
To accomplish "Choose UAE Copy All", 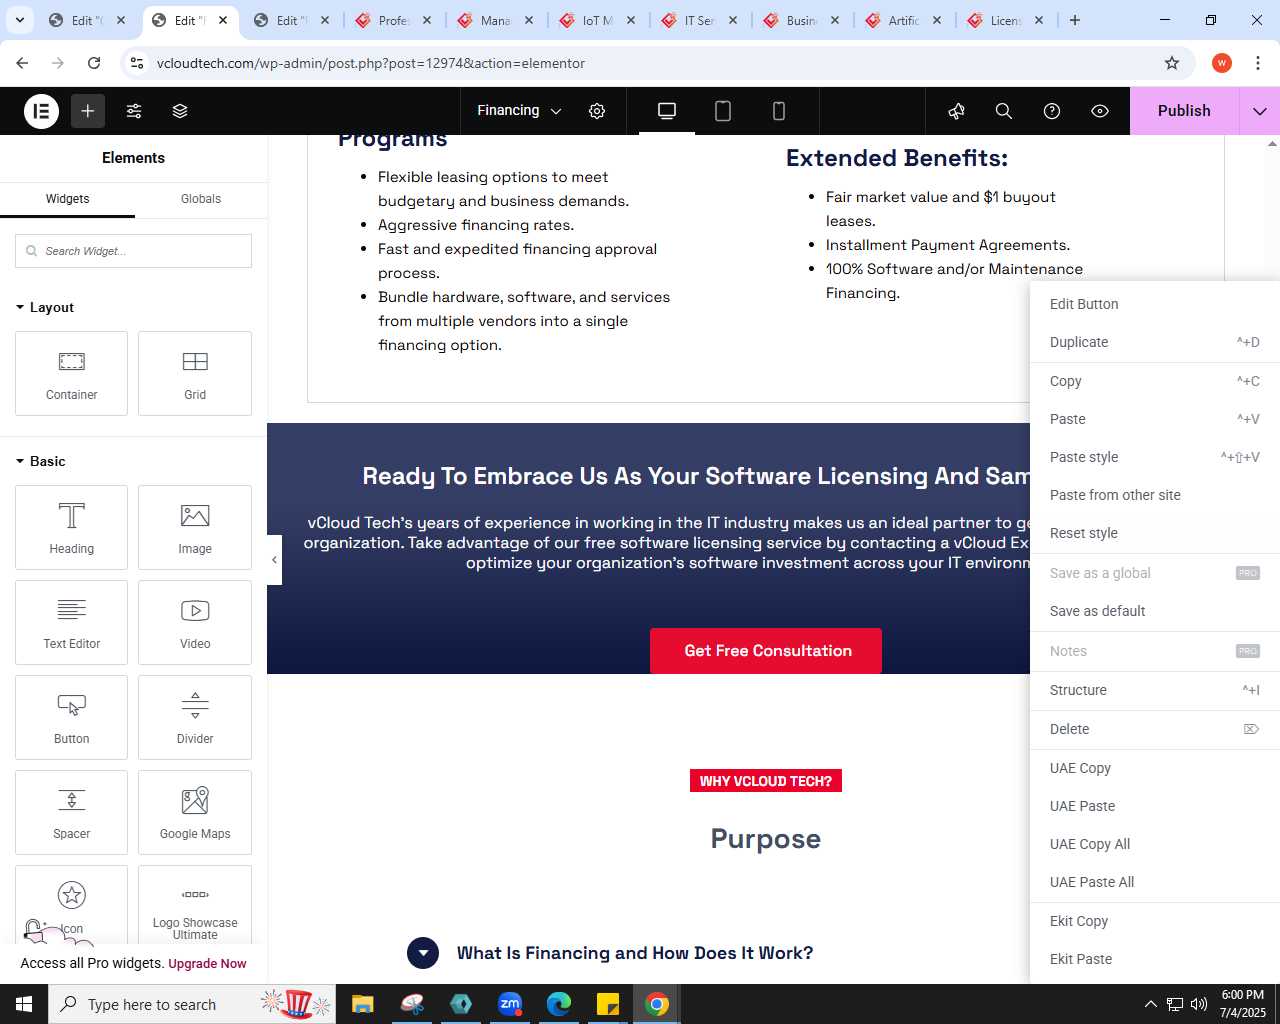I will pos(1155,844).
